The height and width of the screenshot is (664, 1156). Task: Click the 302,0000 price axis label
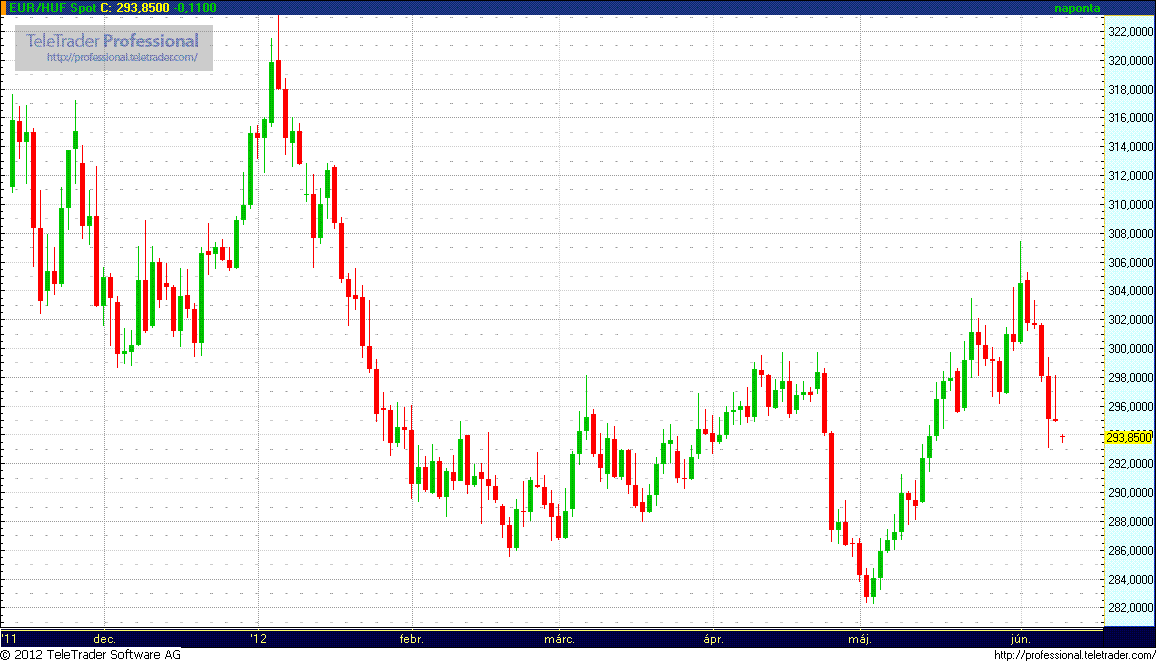(x=1130, y=320)
